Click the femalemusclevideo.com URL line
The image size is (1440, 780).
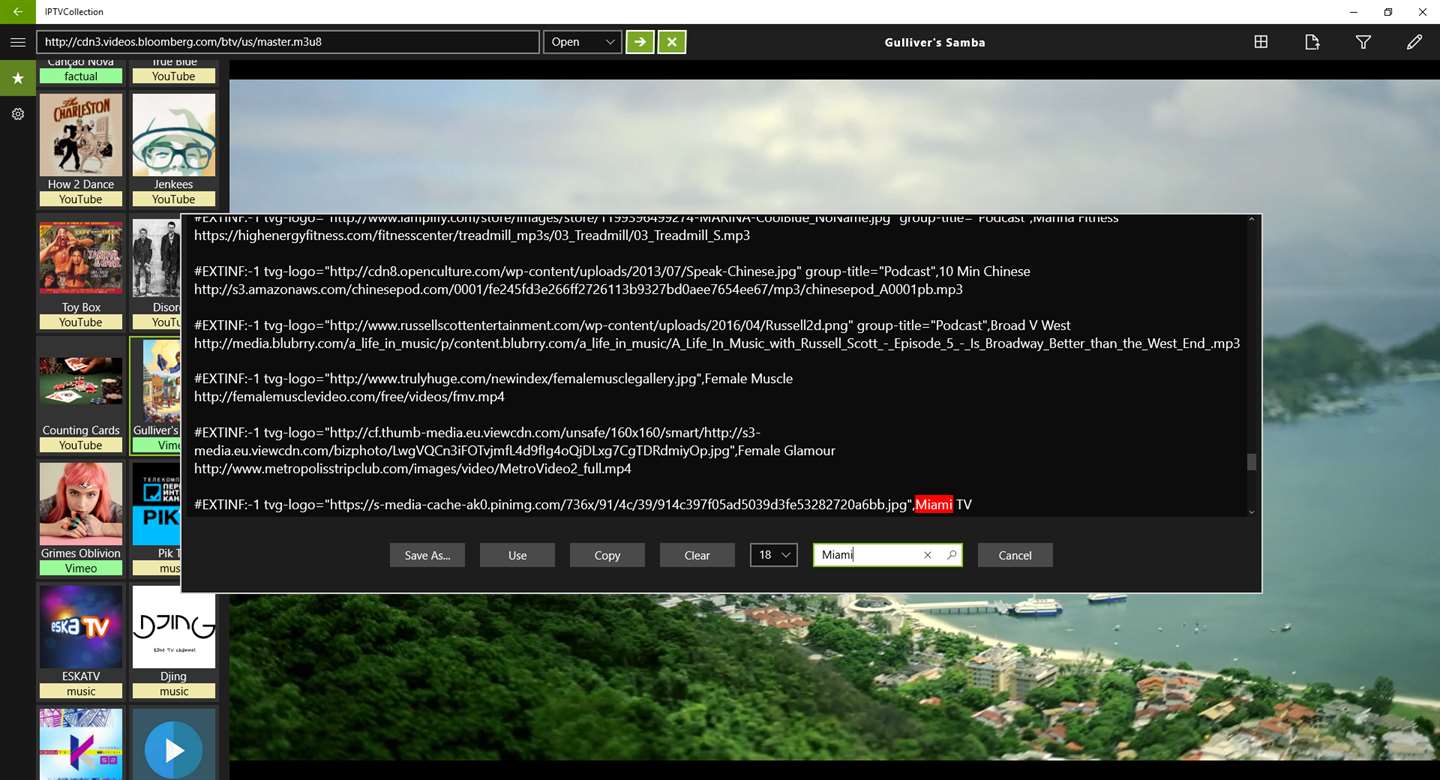coord(349,397)
